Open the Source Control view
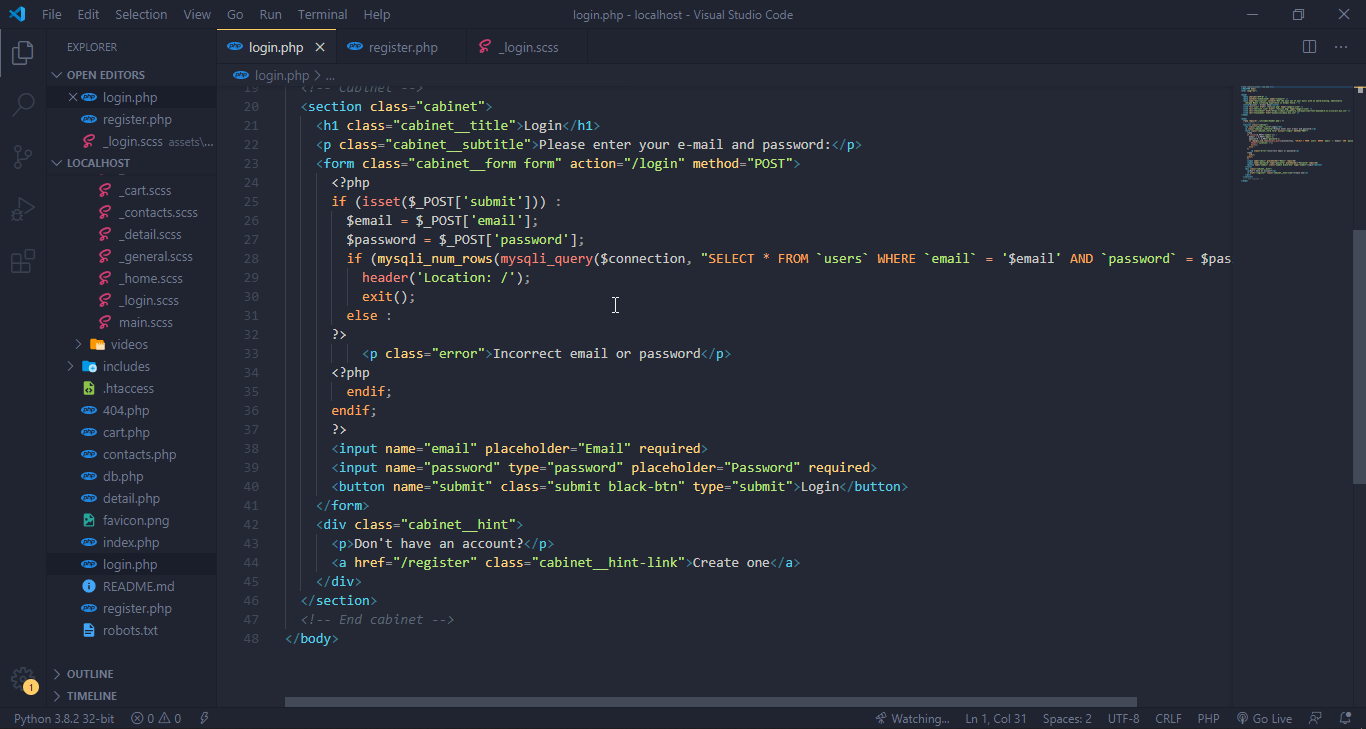 pos(22,156)
